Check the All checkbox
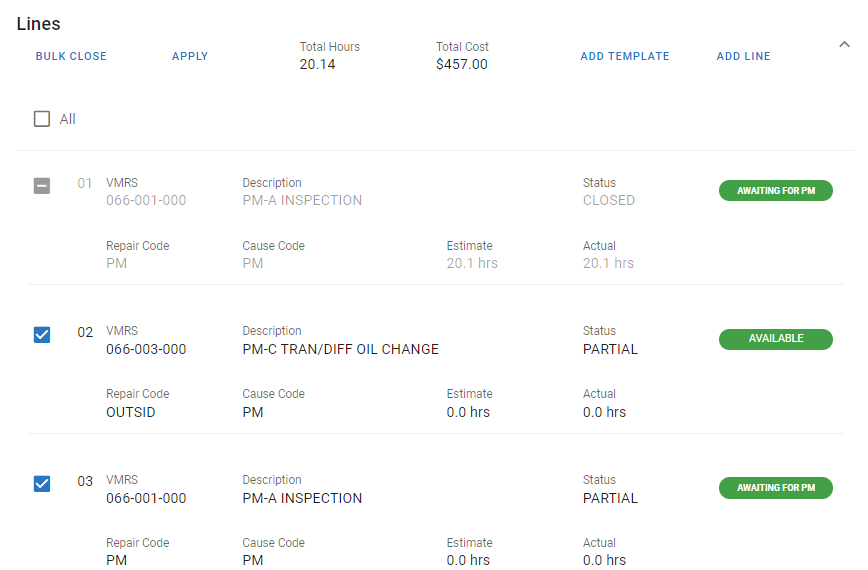 (x=42, y=119)
